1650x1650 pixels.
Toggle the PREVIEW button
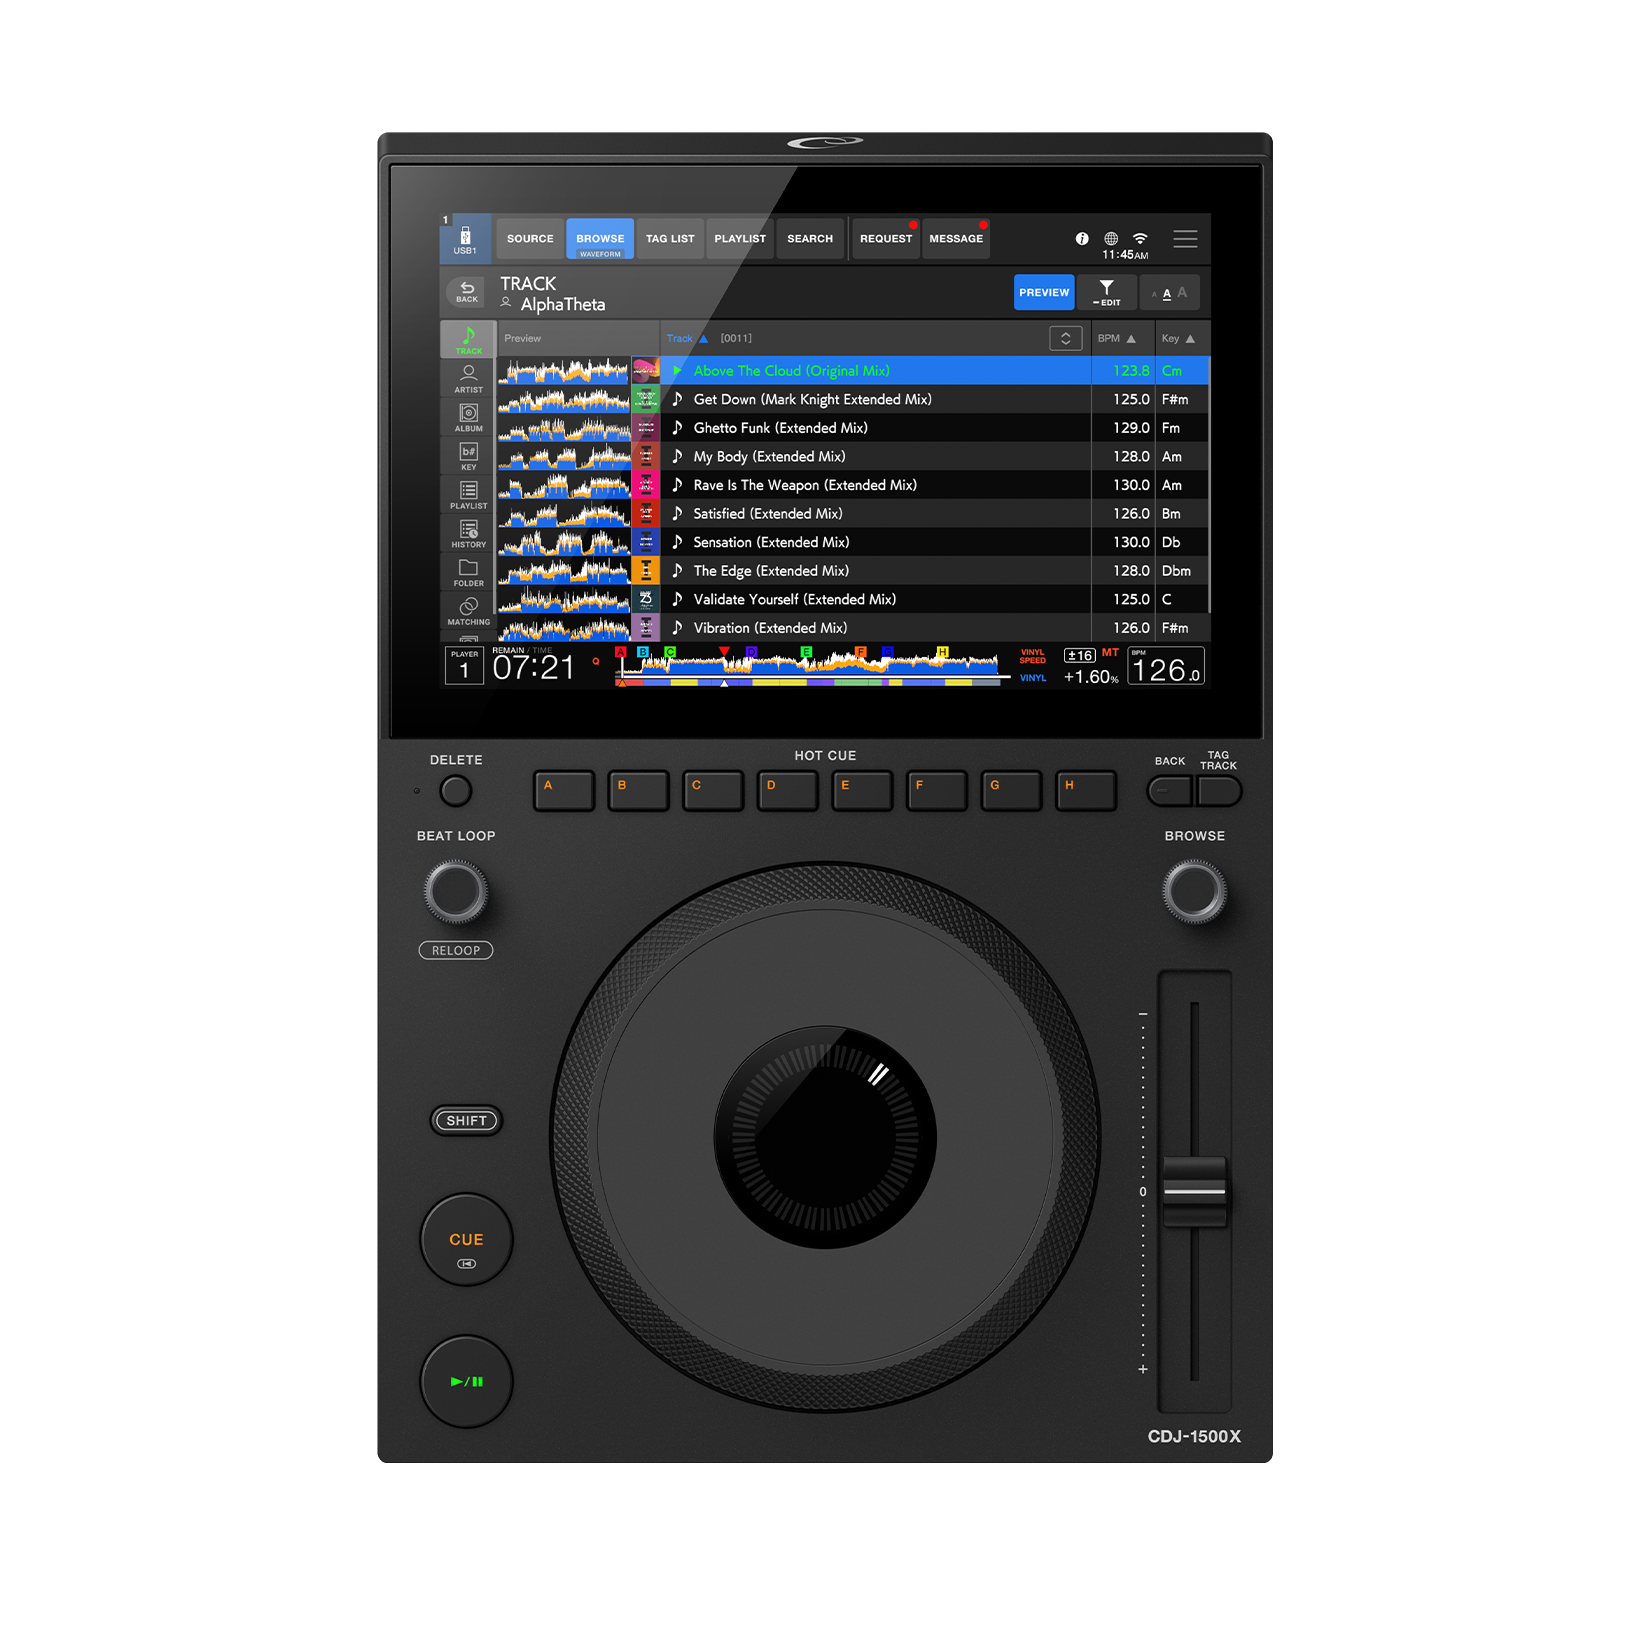pos(1044,293)
